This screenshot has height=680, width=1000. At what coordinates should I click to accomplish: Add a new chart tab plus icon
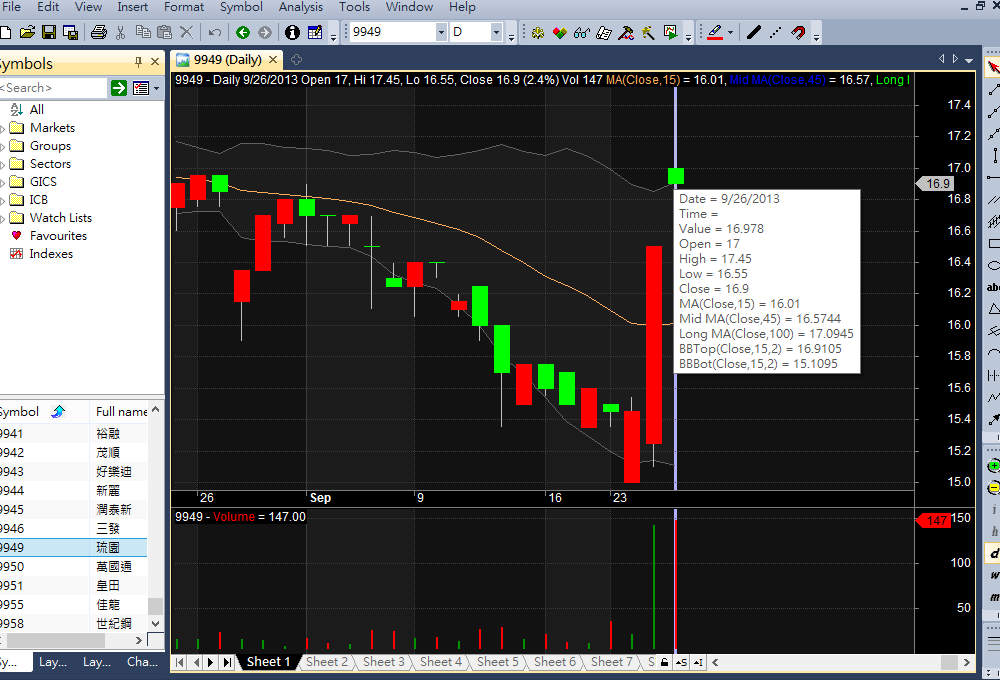click(296, 60)
